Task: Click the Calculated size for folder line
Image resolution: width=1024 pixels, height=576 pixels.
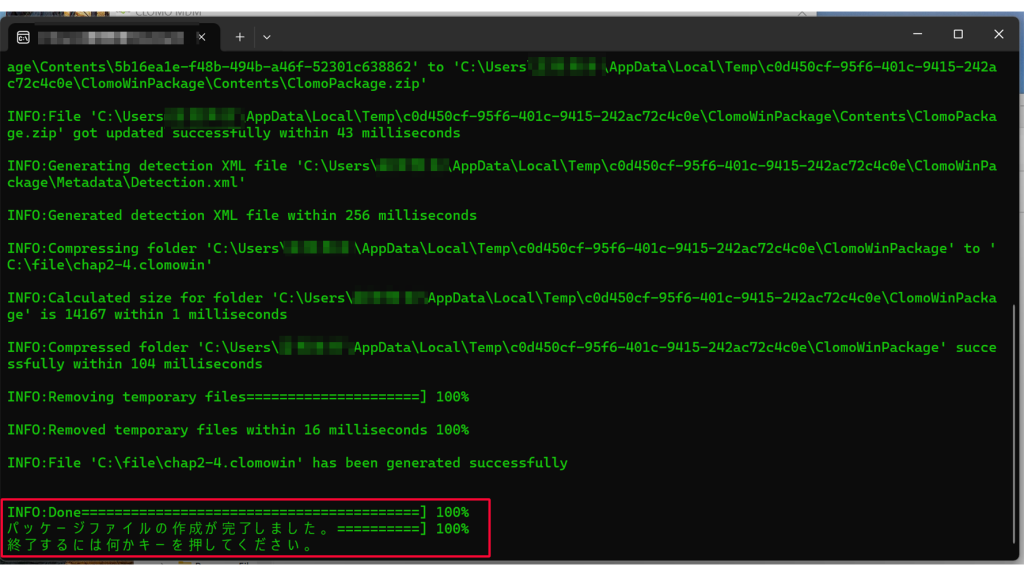Action: click(x=500, y=306)
